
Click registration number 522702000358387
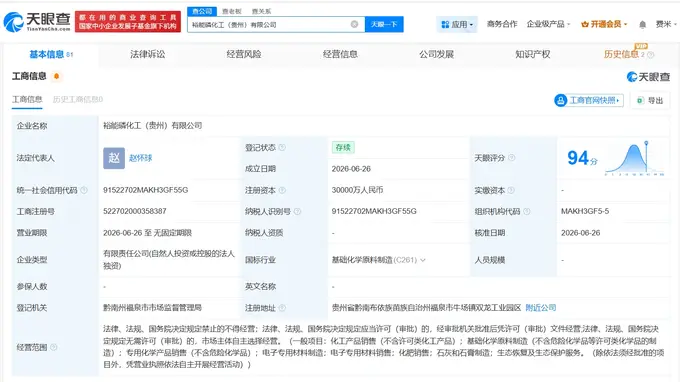[x=134, y=211]
